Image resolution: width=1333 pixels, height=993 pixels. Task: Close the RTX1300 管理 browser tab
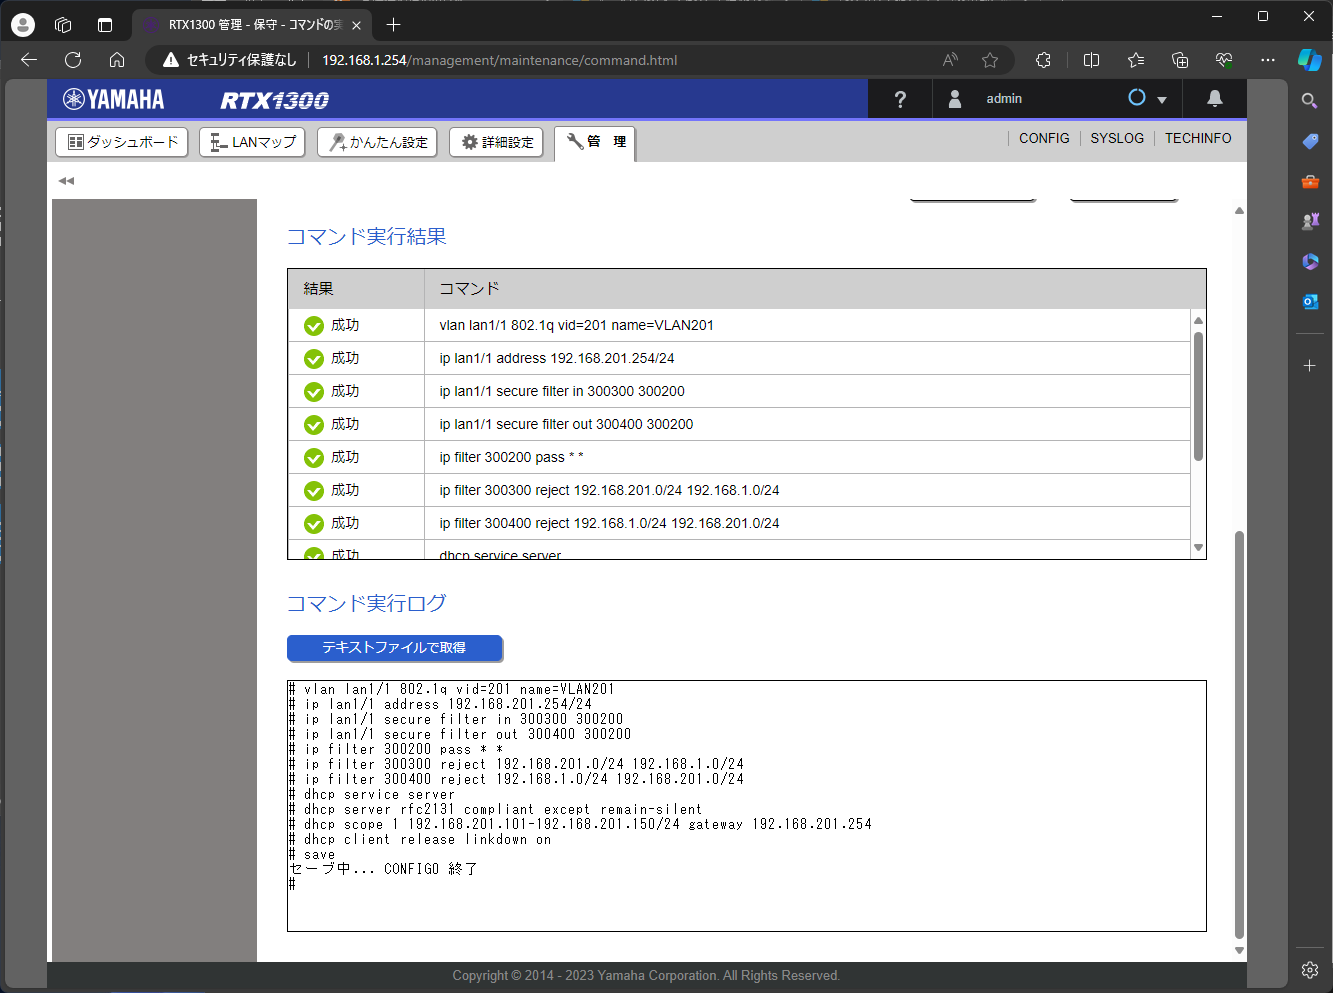pos(357,25)
